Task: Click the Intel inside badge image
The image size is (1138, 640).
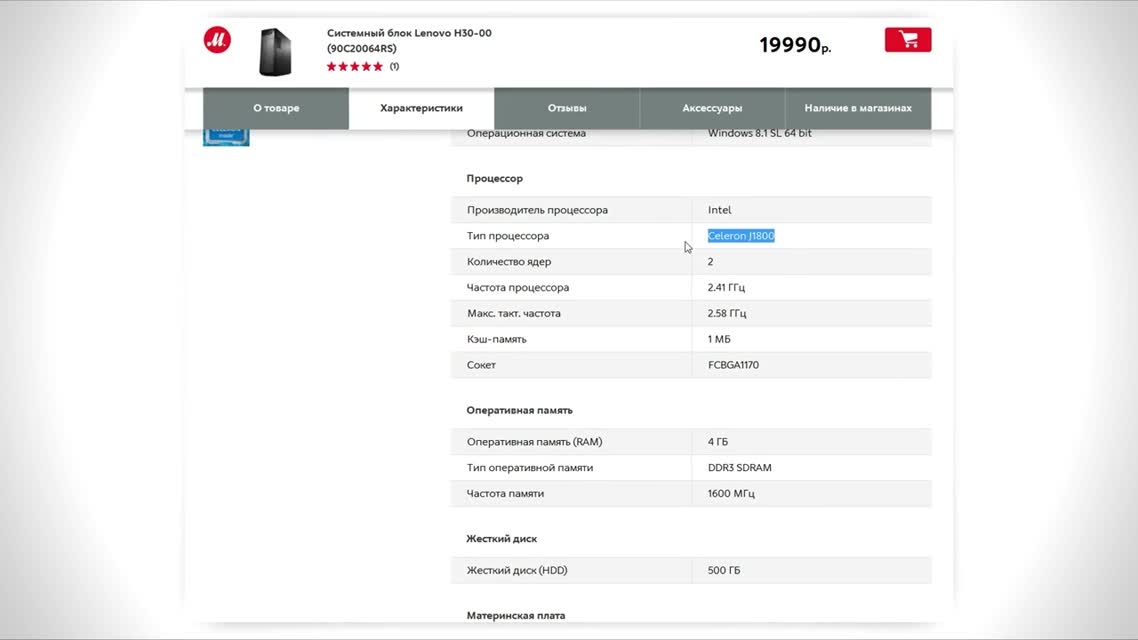Action: point(226,137)
